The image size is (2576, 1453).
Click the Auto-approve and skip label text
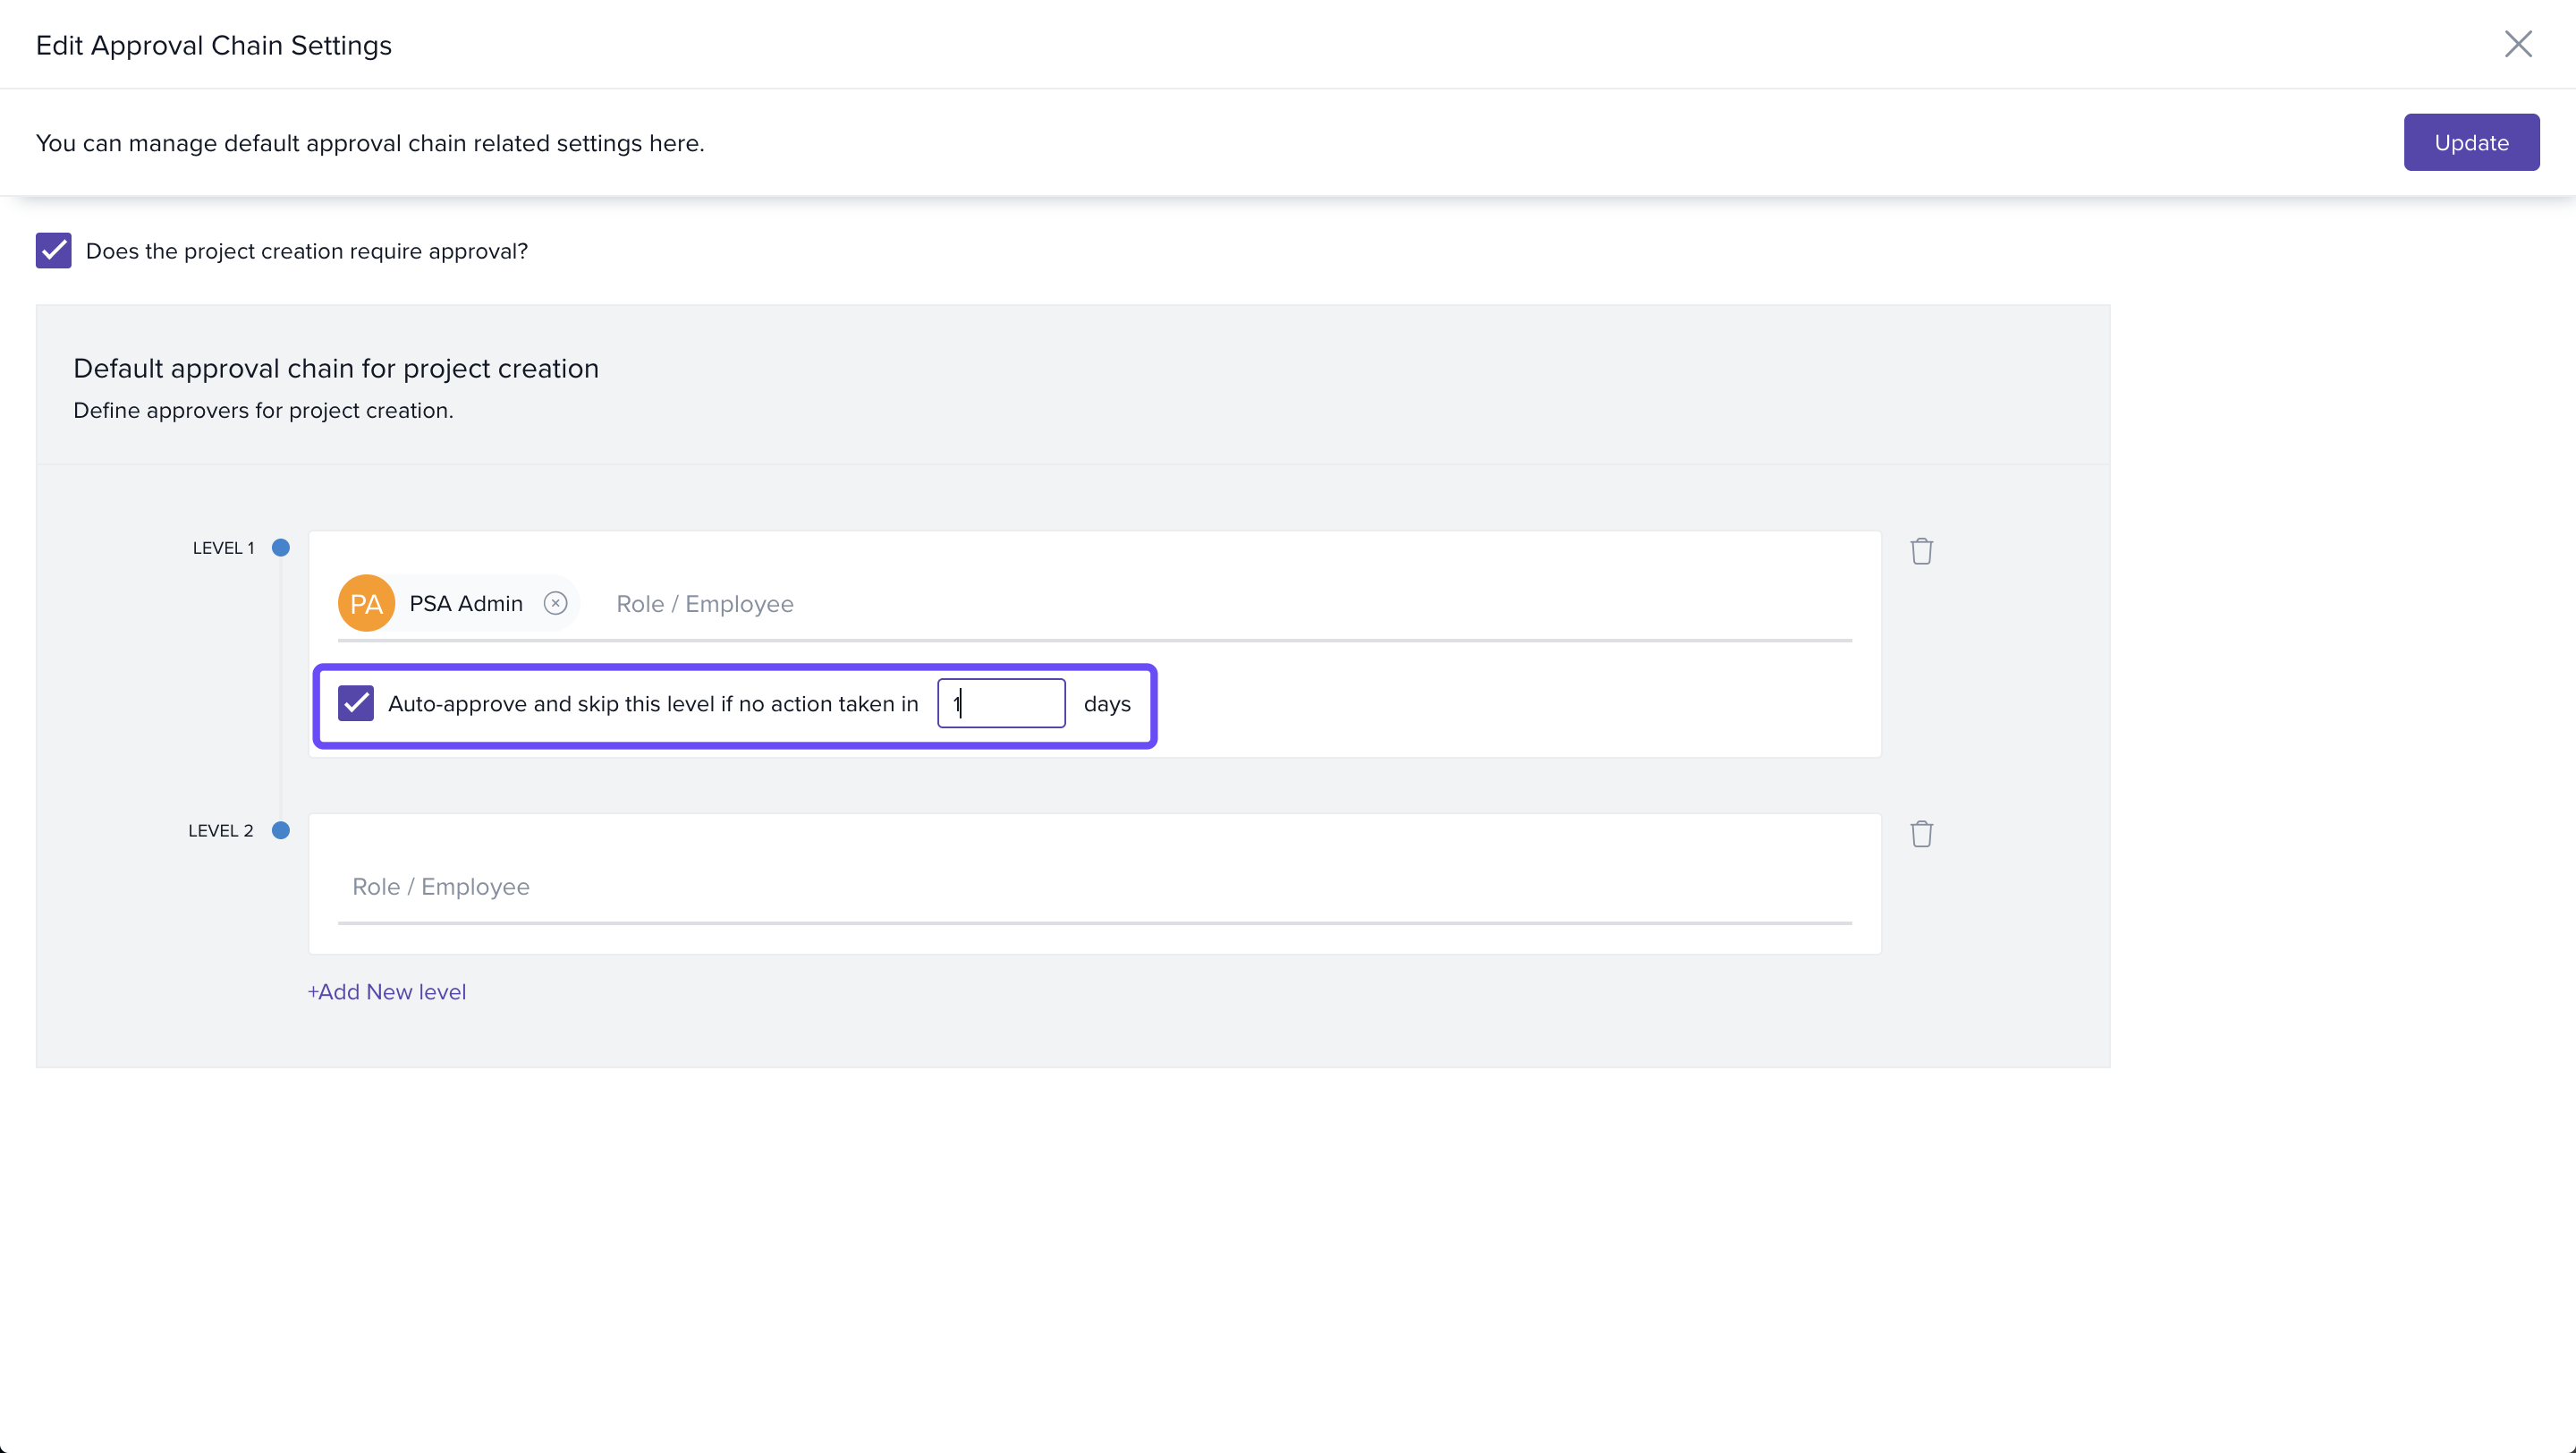pos(652,704)
